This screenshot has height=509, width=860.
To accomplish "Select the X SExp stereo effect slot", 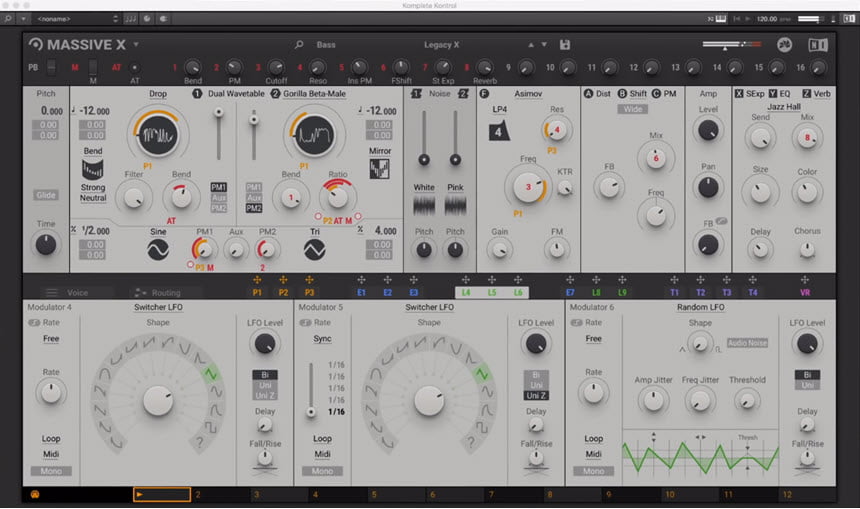I will (x=750, y=94).
